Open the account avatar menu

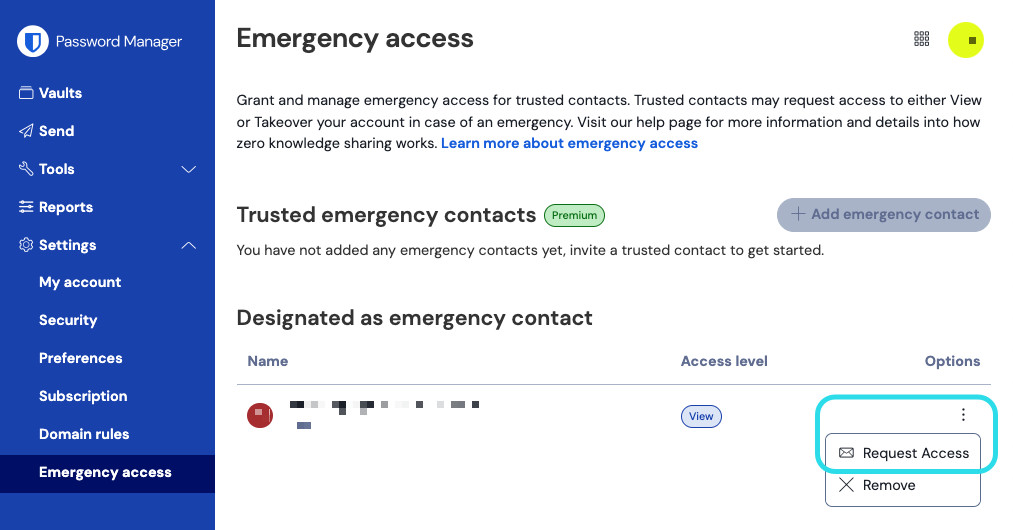click(x=967, y=40)
